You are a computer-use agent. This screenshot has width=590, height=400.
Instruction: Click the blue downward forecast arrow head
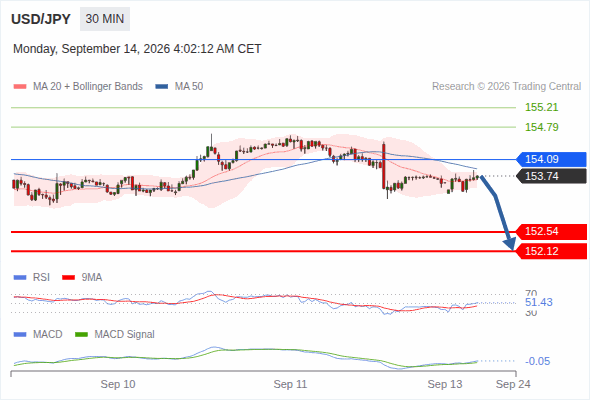(x=510, y=244)
